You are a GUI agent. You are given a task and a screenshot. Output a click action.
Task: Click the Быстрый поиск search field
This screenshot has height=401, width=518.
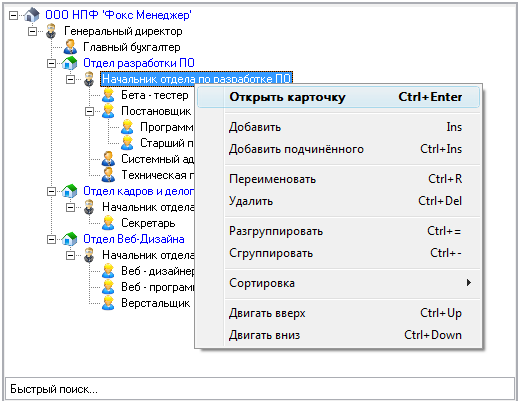tap(260, 389)
